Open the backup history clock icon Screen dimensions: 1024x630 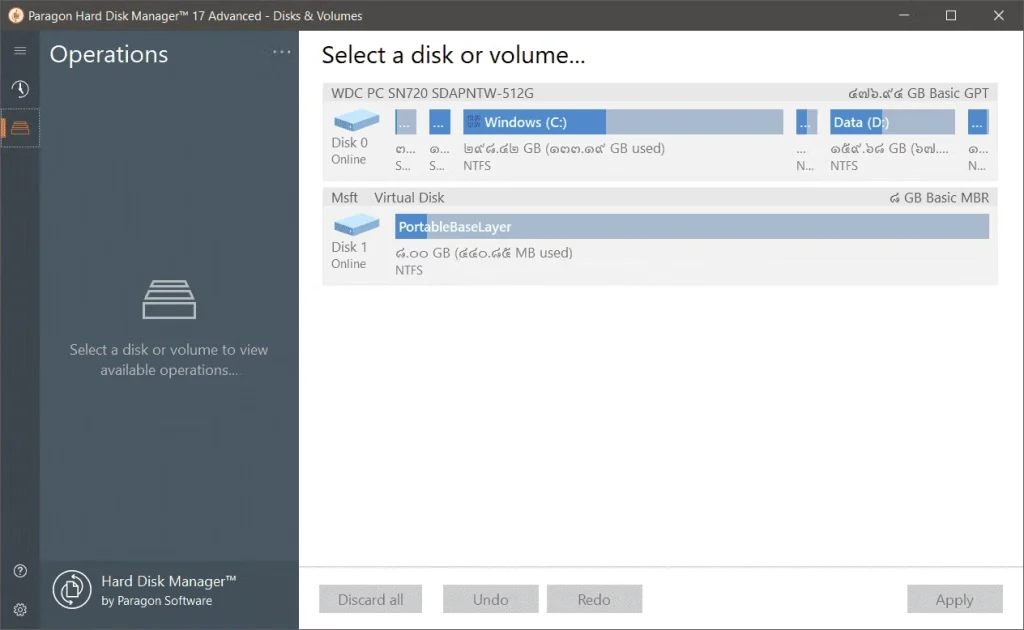20,89
